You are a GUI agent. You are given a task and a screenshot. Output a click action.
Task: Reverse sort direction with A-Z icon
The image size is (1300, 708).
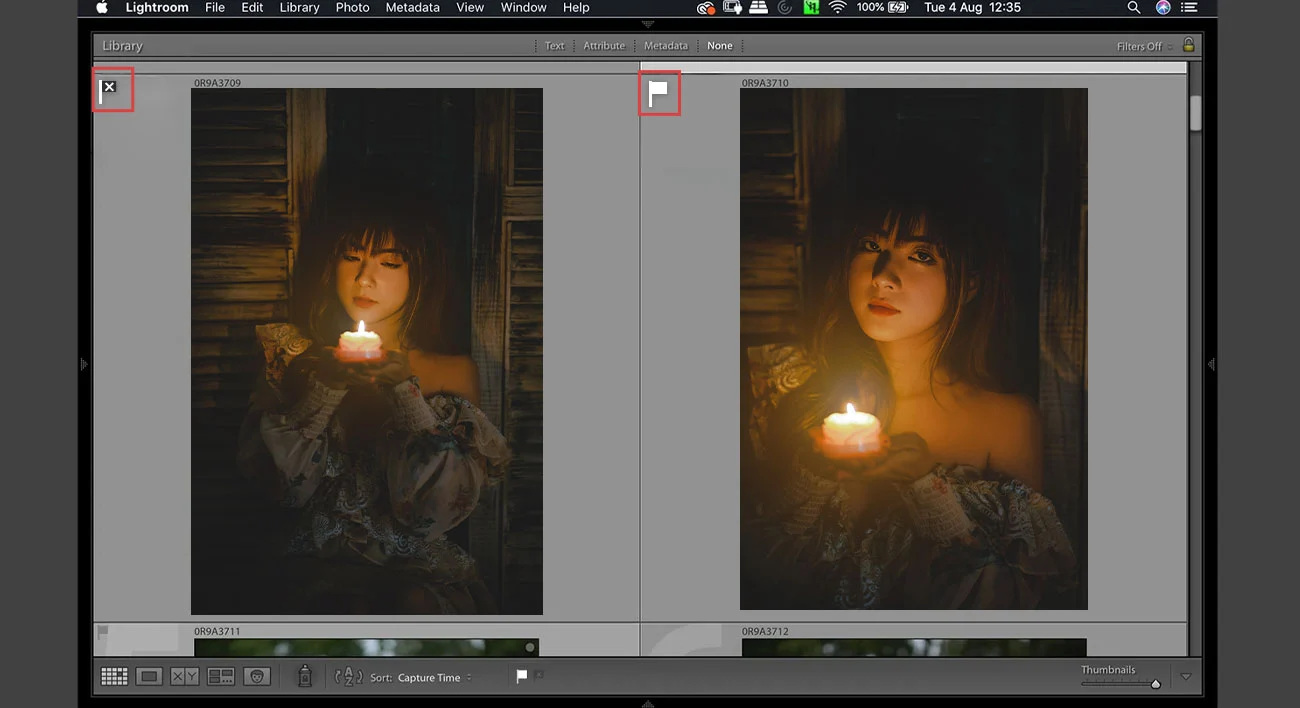pos(348,677)
